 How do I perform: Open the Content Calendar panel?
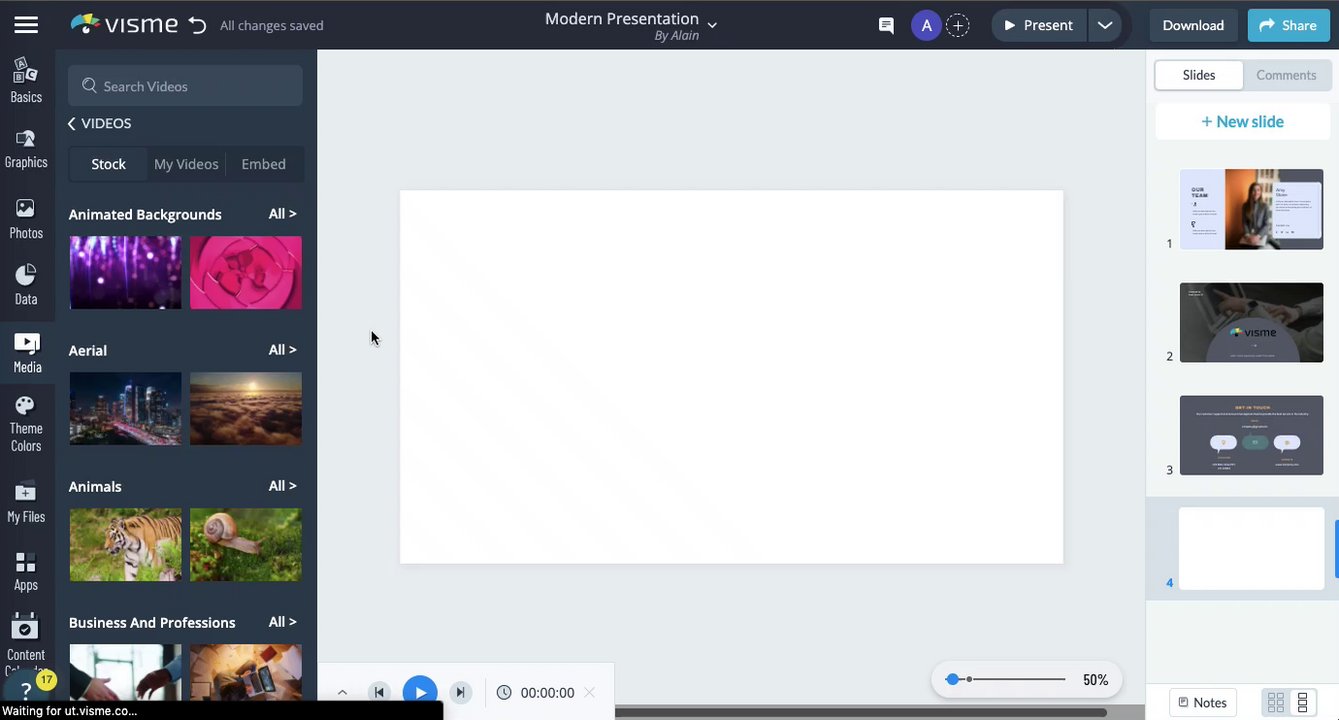[26, 644]
